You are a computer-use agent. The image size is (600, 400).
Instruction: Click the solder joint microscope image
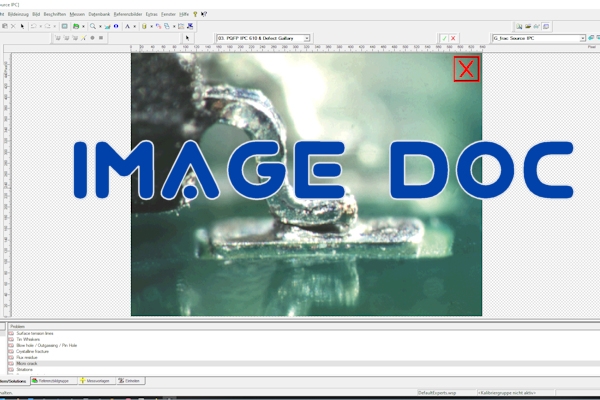[307, 184]
